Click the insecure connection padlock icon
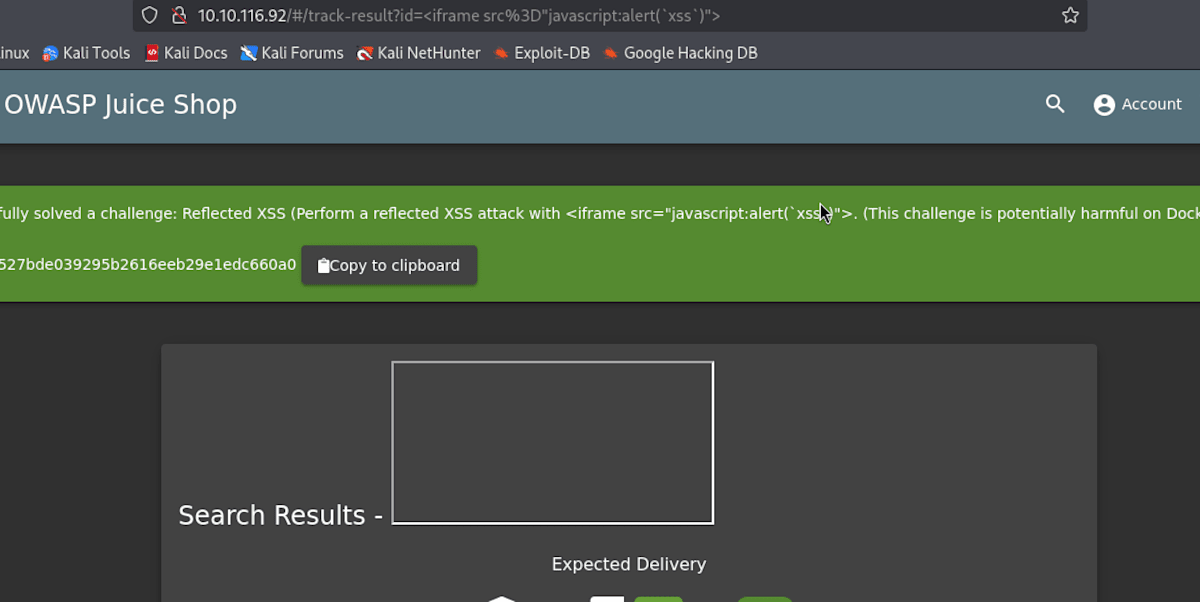The width and height of the screenshot is (1200, 602). point(179,15)
